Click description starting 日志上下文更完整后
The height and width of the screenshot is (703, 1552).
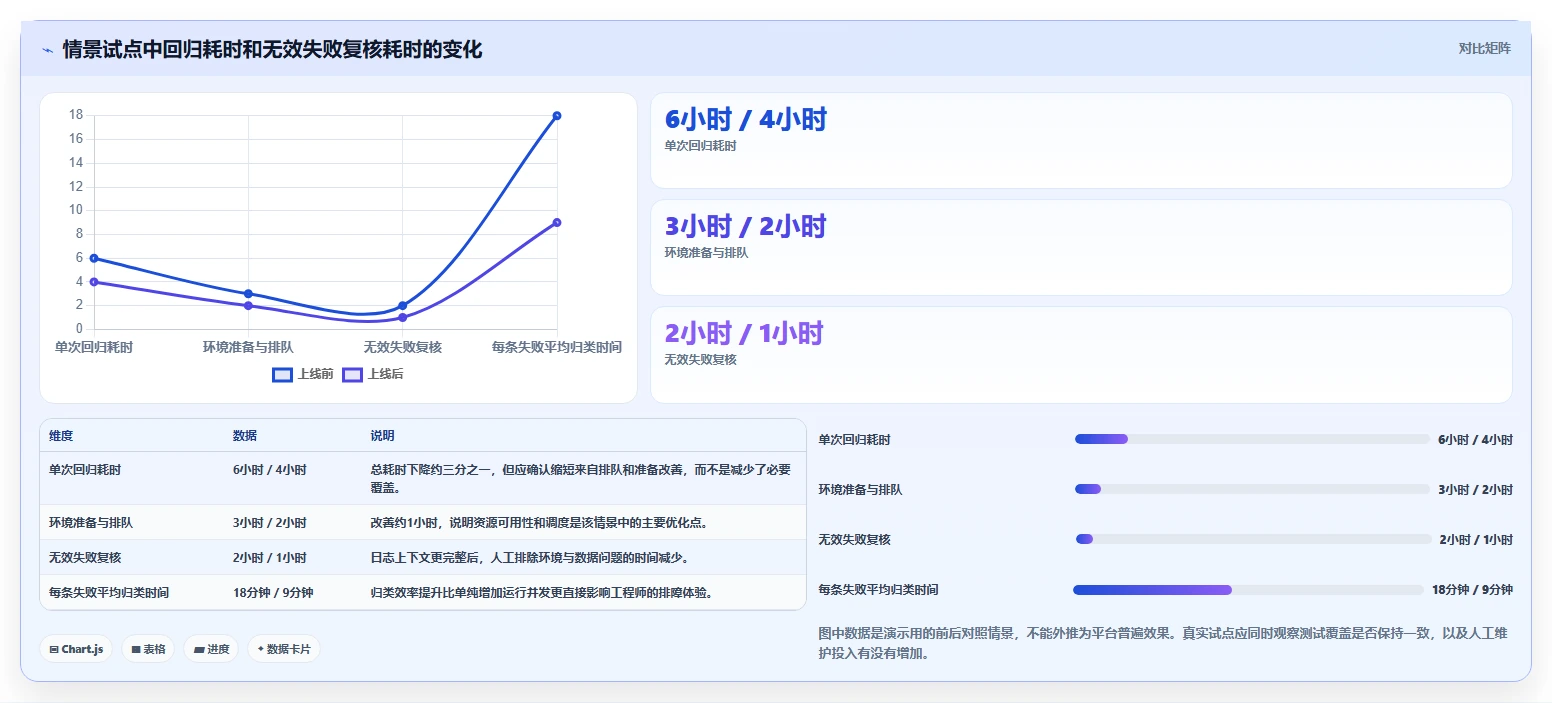(x=529, y=557)
